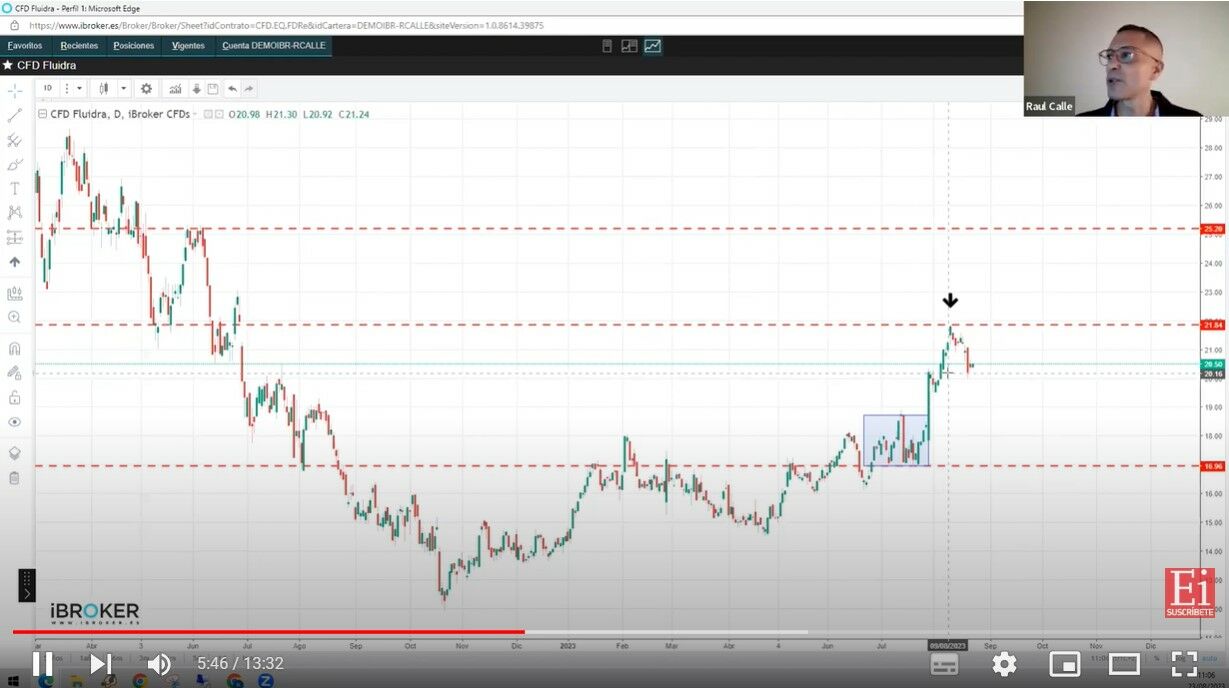Click the Cuenta DEMOIBR-RCALLE button
This screenshot has width=1229, height=688.
(x=273, y=45)
